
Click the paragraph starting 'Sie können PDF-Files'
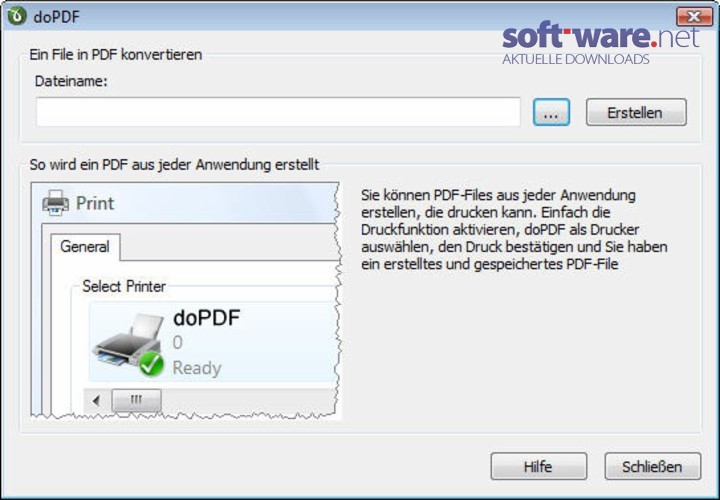tap(514, 230)
